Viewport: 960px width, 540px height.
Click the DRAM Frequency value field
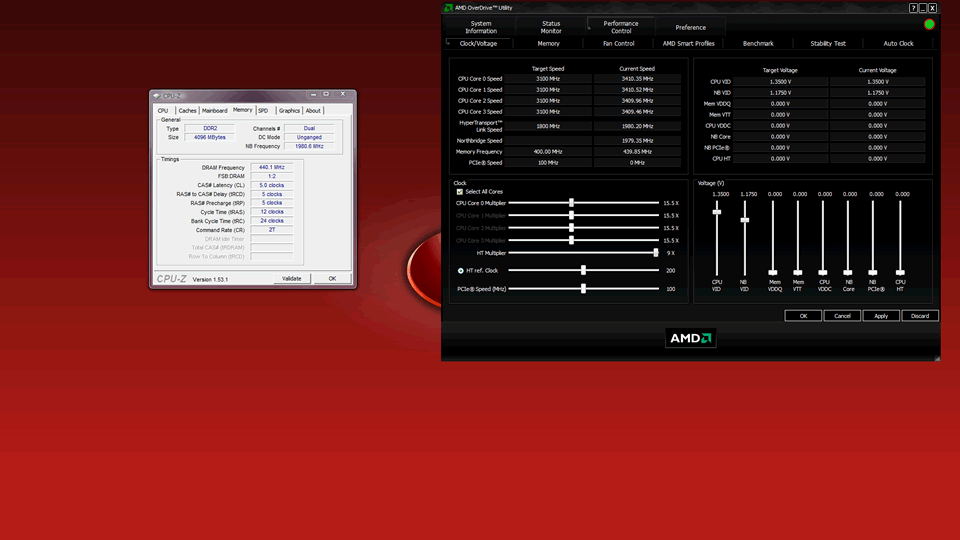[271, 168]
